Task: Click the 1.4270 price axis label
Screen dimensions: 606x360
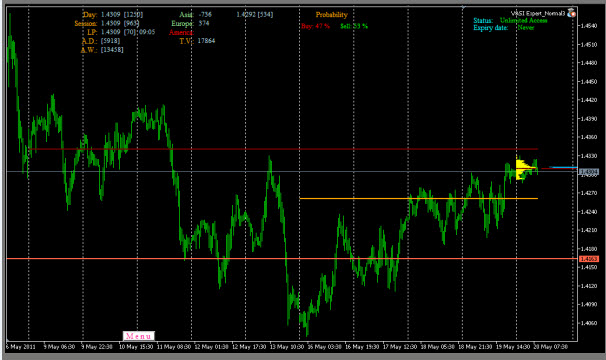Action: pyautogui.click(x=589, y=193)
